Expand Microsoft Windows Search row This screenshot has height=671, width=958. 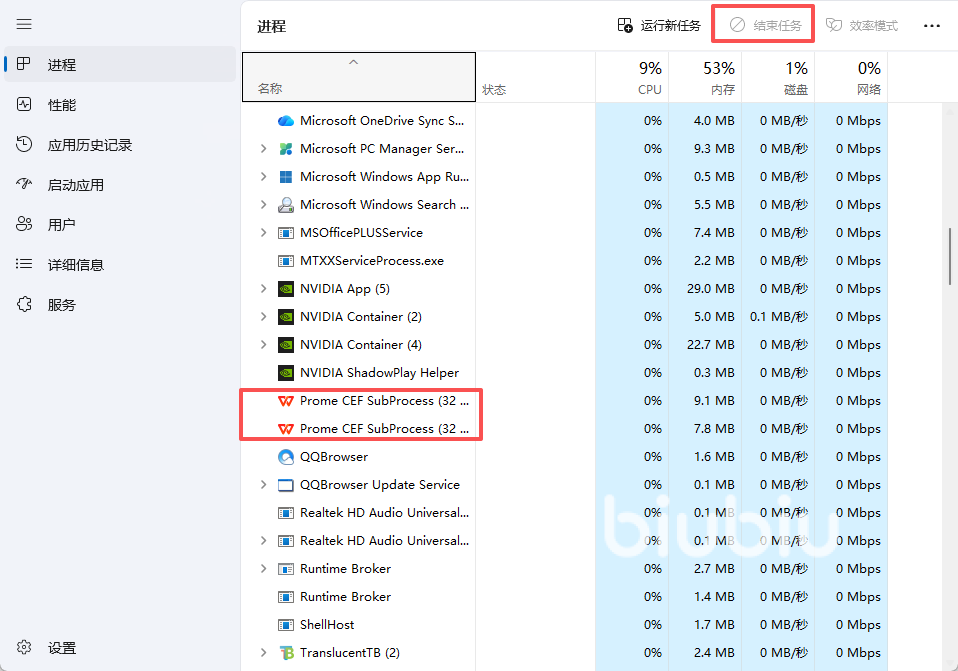coord(263,205)
